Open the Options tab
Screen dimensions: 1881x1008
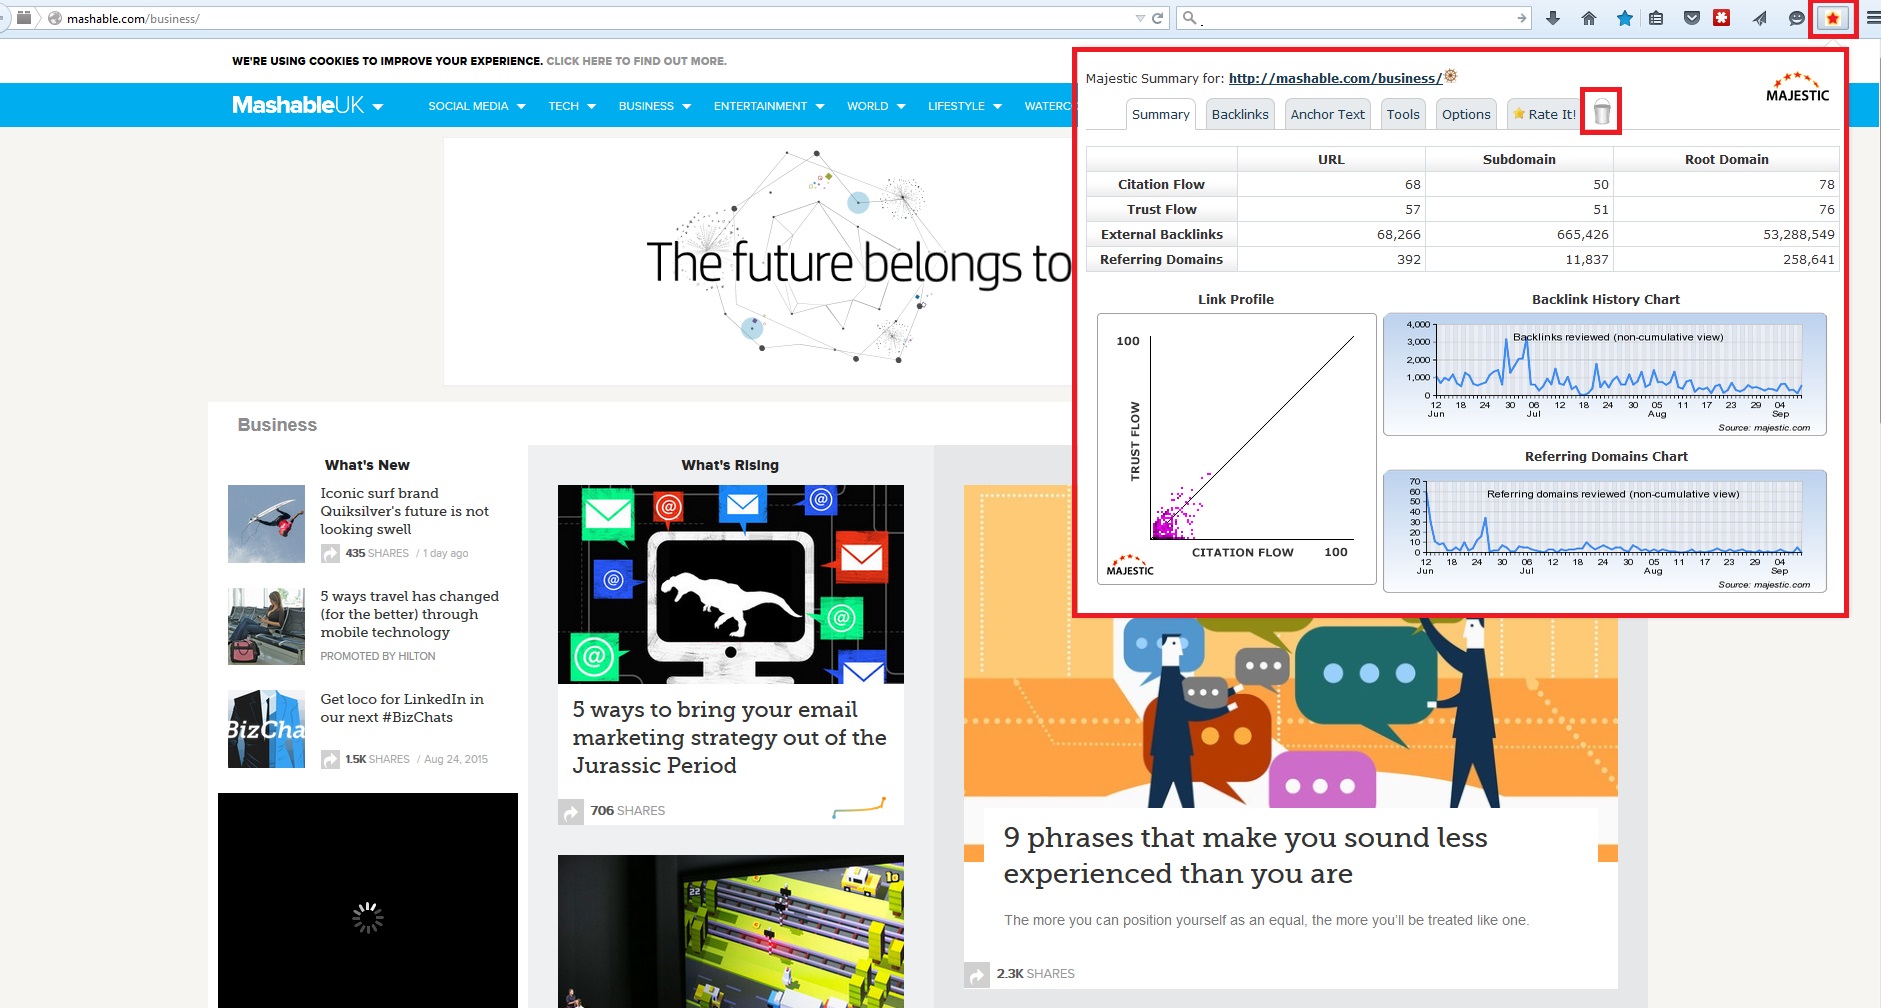tap(1466, 114)
